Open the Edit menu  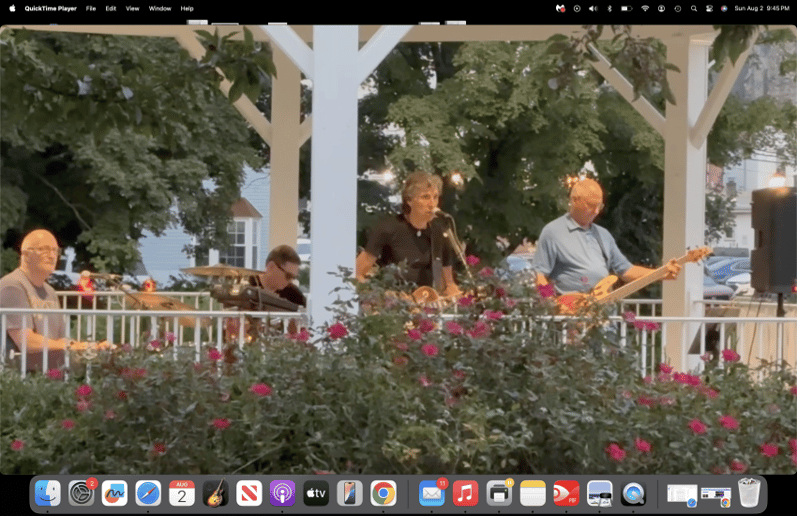tap(111, 9)
